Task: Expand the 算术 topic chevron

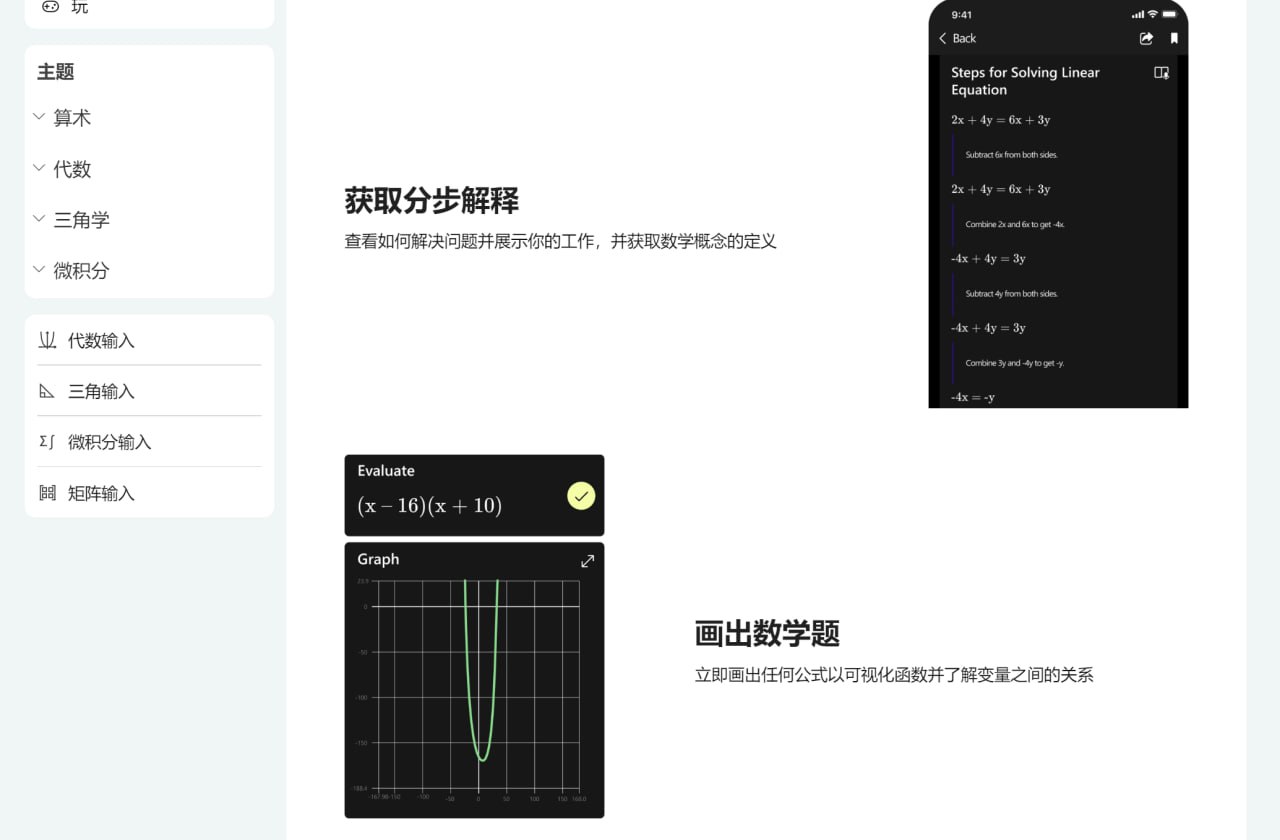Action: [x=39, y=117]
